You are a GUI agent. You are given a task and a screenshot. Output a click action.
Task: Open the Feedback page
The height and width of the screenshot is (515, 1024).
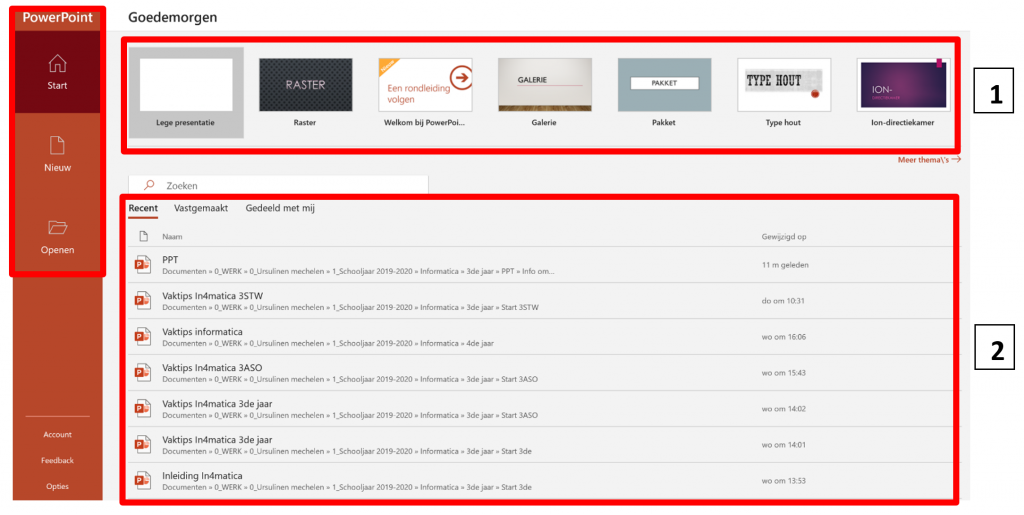tap(57, 460)
